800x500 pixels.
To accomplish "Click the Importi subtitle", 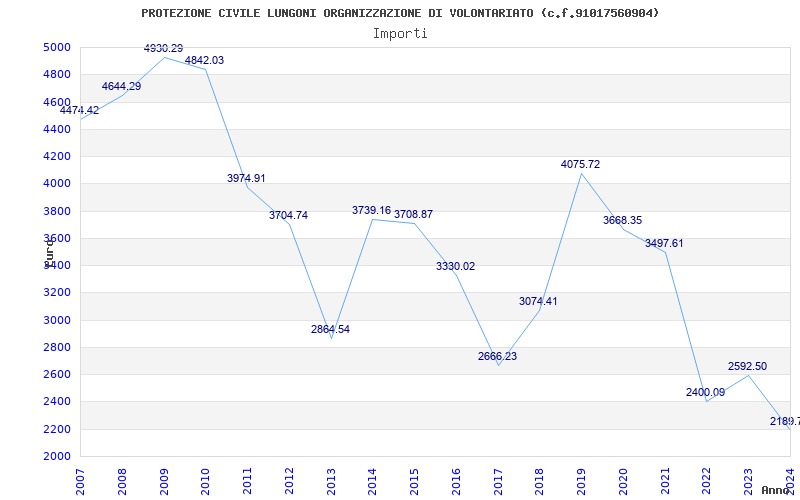I will (x=400, y=34).
